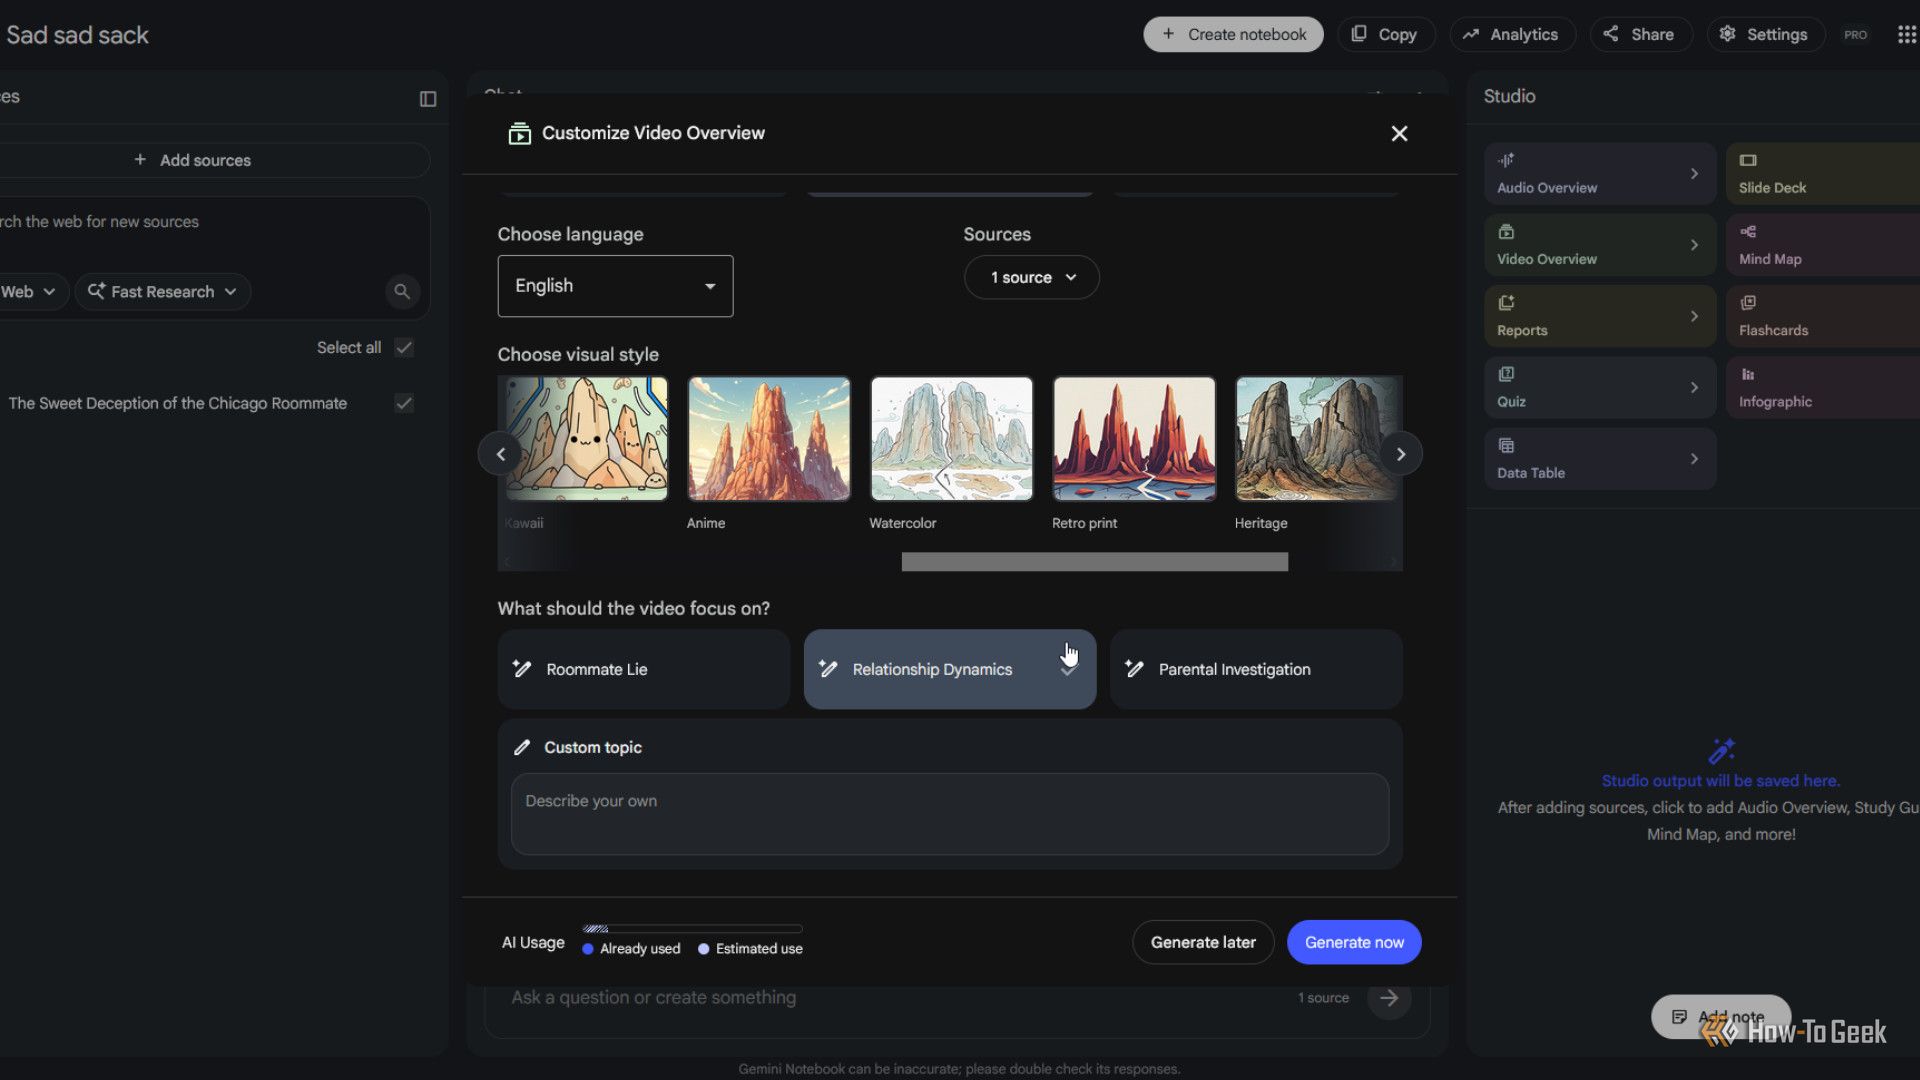
Task: Click the wand icon on Relationship Dynamics
Action: click(828, 668)
